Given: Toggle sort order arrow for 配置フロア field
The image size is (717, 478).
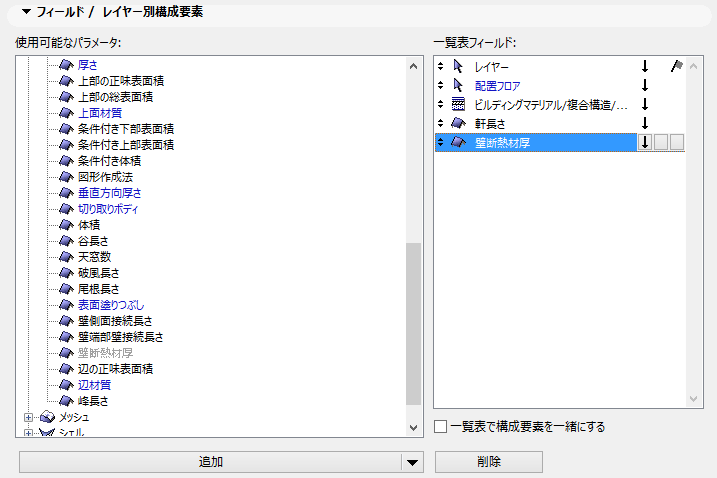Looking at the screenshot, I should 645,86.
